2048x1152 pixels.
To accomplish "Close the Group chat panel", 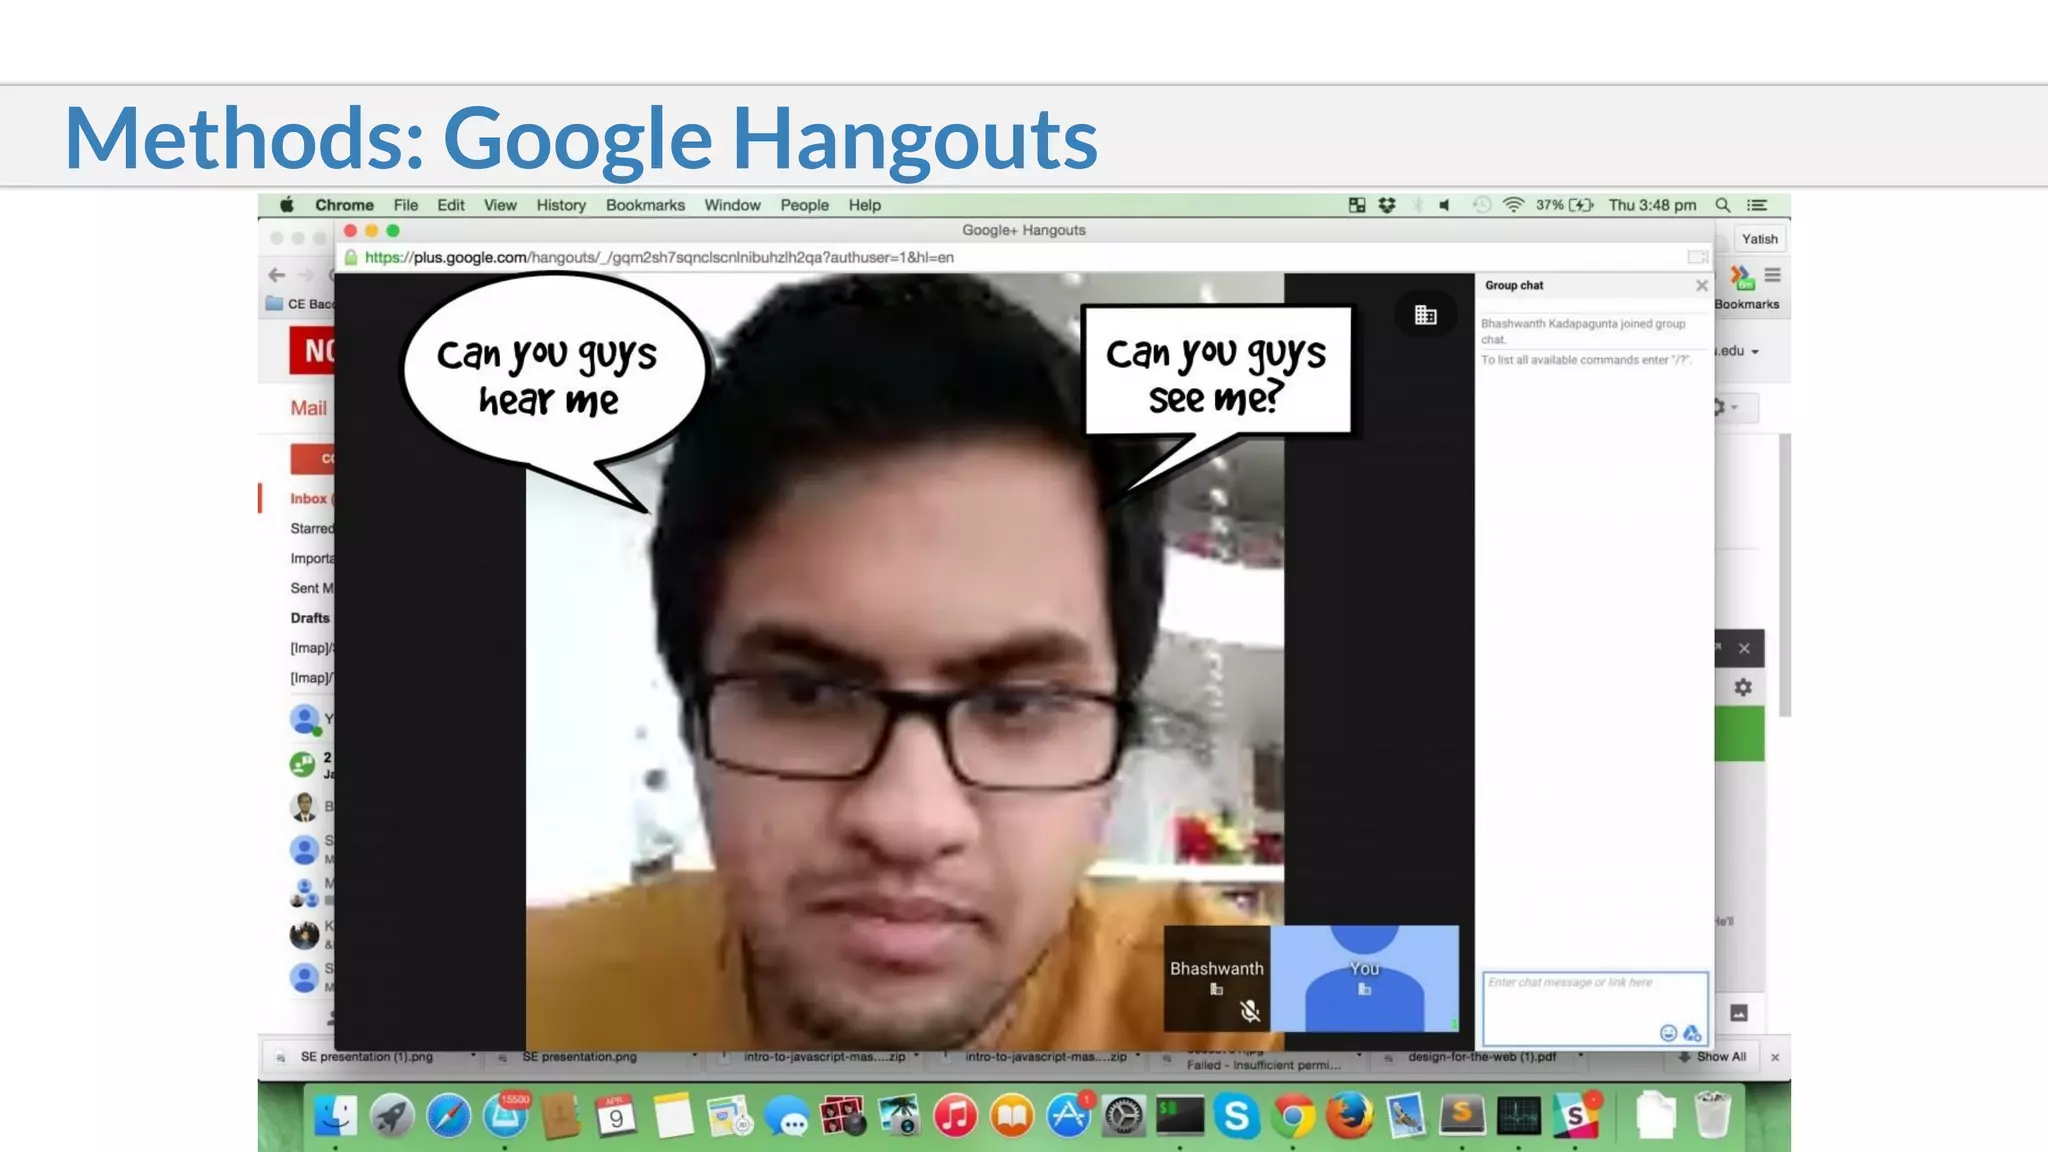I will (x=1701, y=286).
